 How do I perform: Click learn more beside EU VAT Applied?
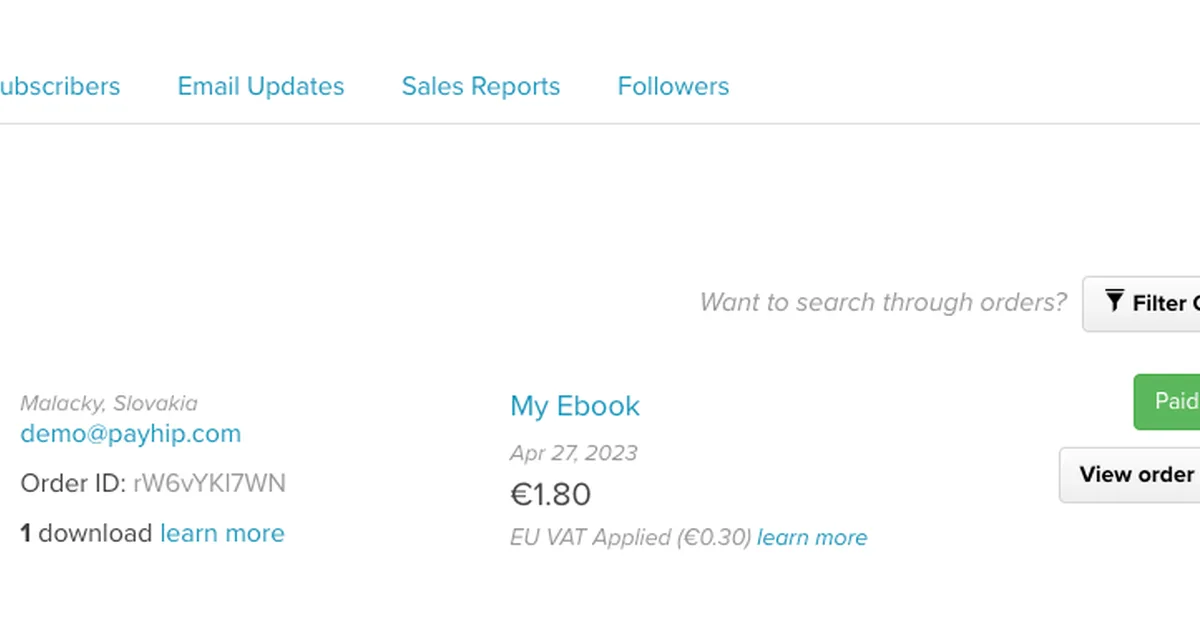812,538
